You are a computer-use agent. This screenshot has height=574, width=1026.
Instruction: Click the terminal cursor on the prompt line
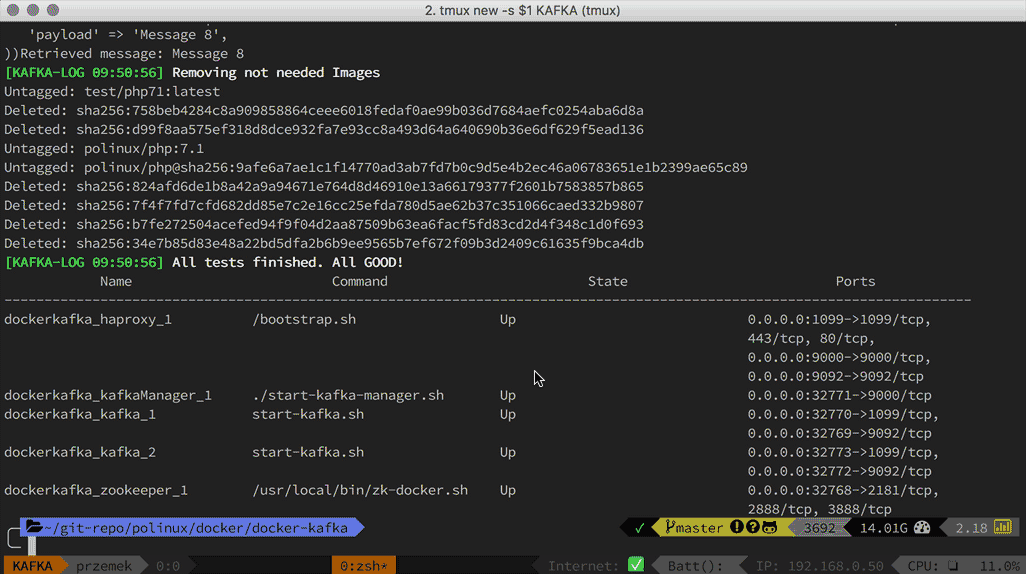coord(32,545)
